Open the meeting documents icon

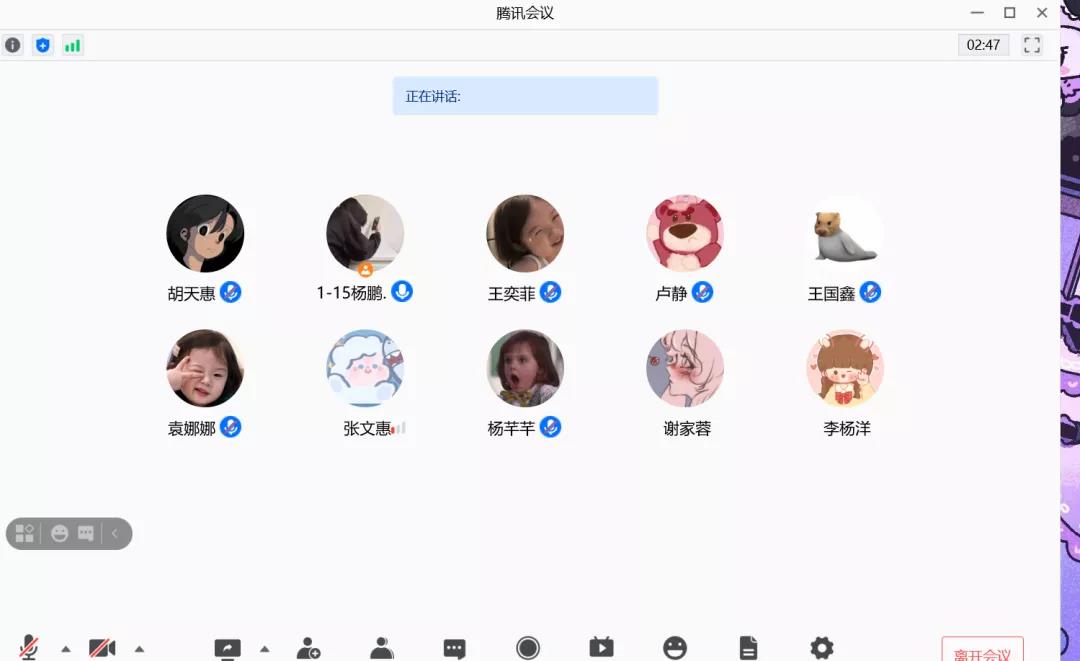[x=748, y=648]
